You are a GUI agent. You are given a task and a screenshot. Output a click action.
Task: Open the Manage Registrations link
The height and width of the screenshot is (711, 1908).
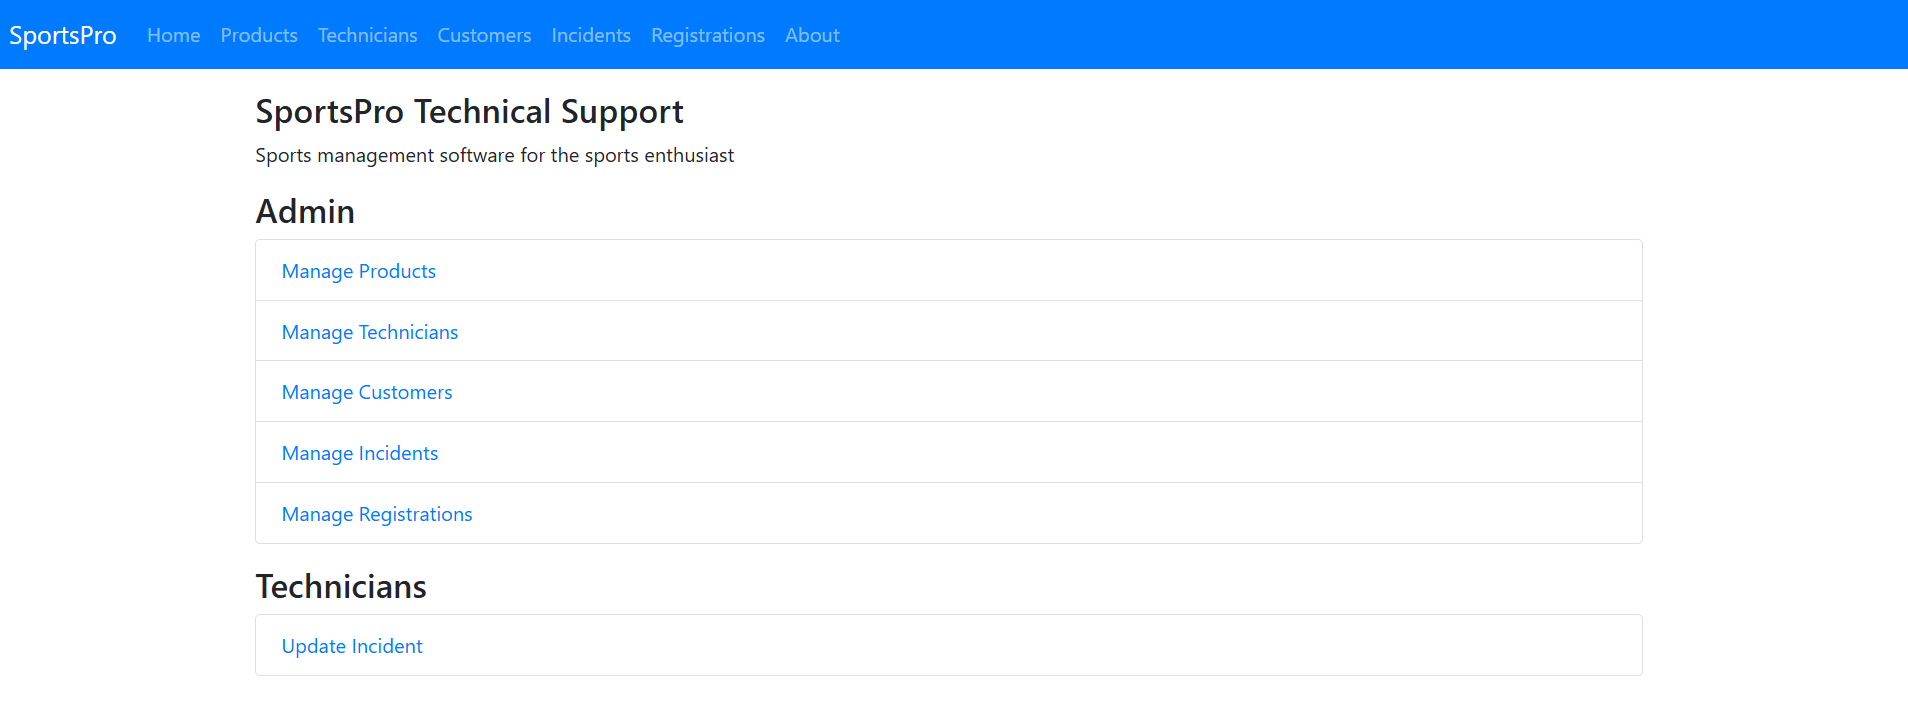coord(377,514)
